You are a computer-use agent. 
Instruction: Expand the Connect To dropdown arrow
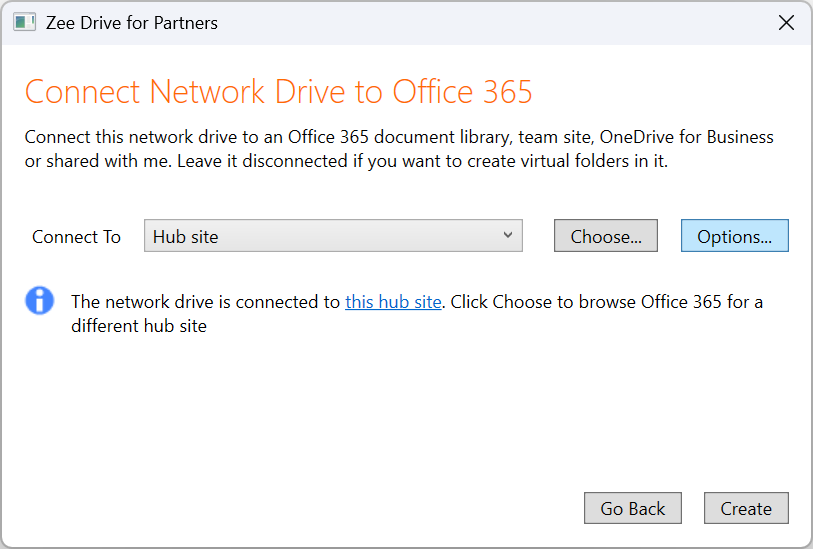coord(508,236)
